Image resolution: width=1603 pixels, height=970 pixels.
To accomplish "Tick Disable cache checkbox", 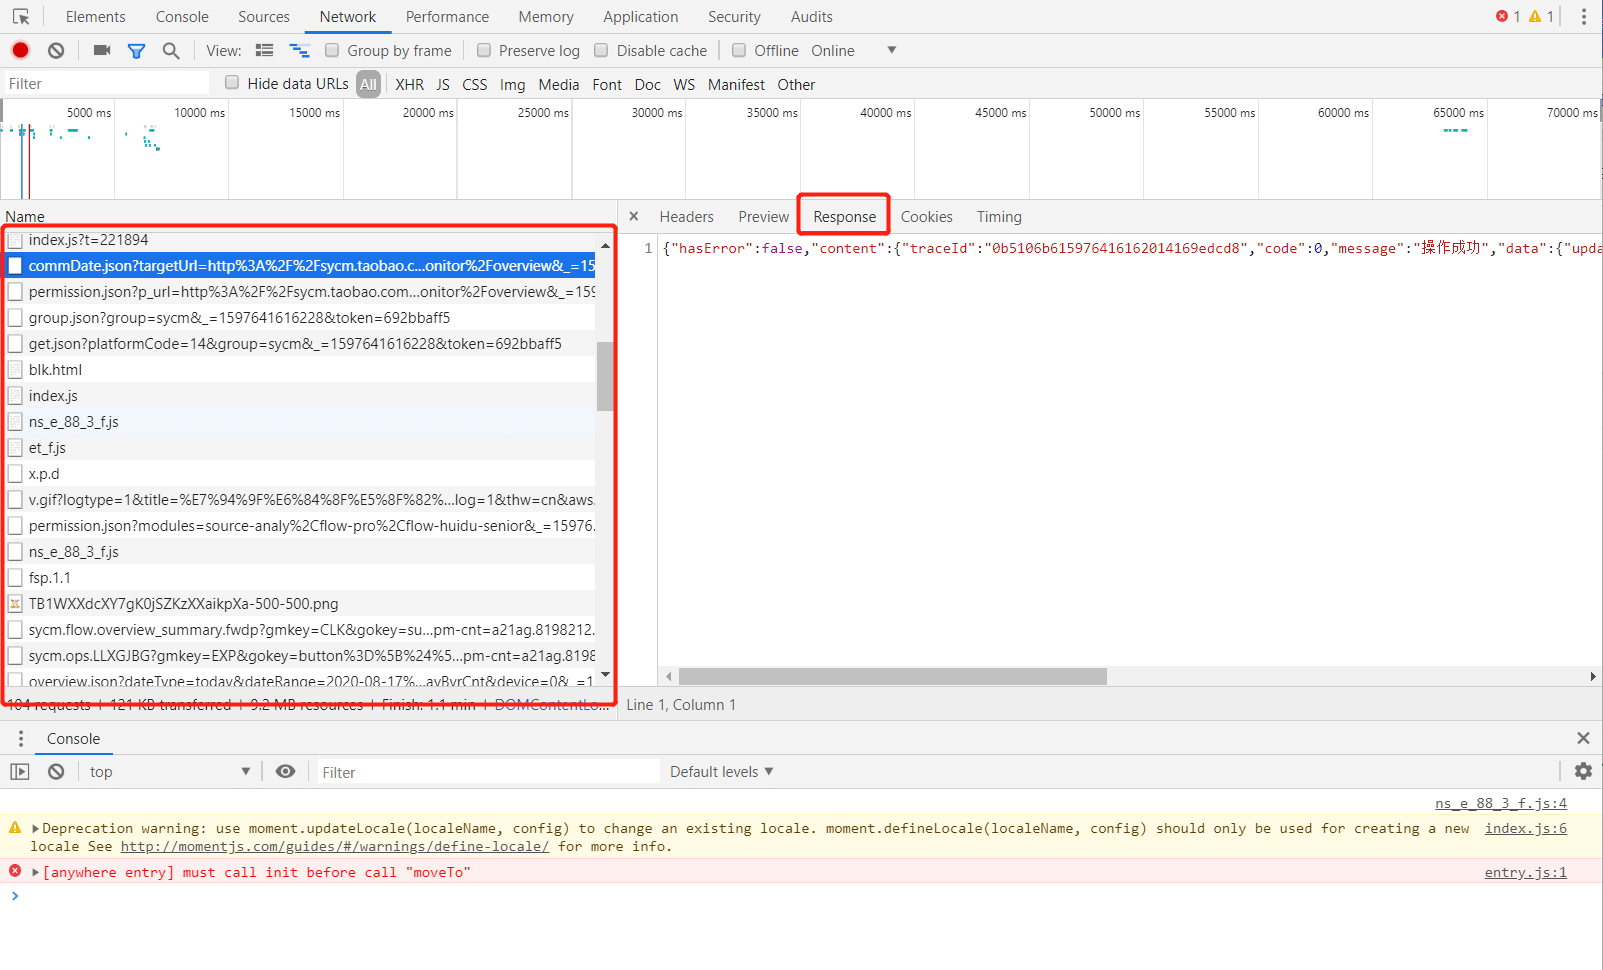I will (x=601, y=50).
